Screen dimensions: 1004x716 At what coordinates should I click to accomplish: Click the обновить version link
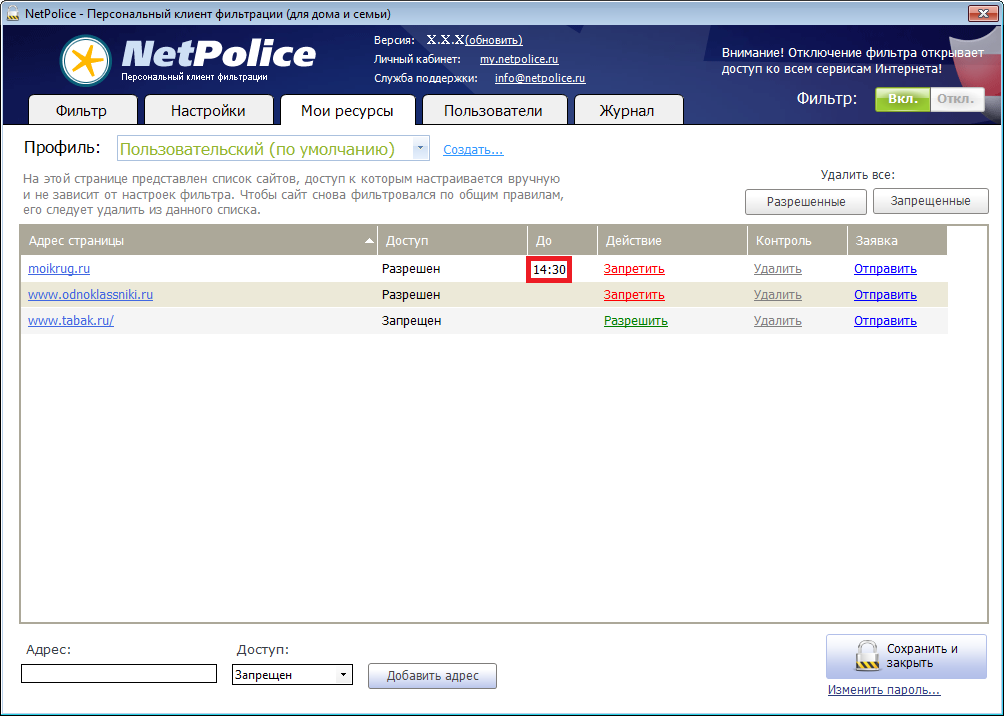tap(494, 40)
